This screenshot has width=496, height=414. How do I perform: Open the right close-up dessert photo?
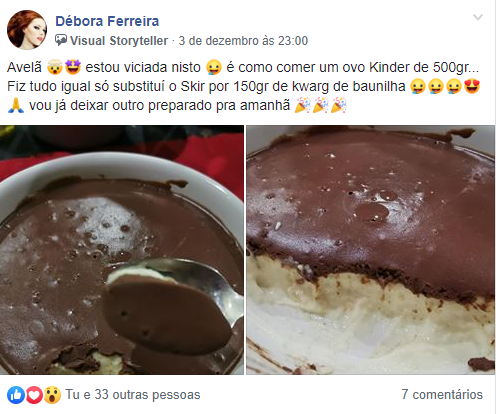(371, 250)
